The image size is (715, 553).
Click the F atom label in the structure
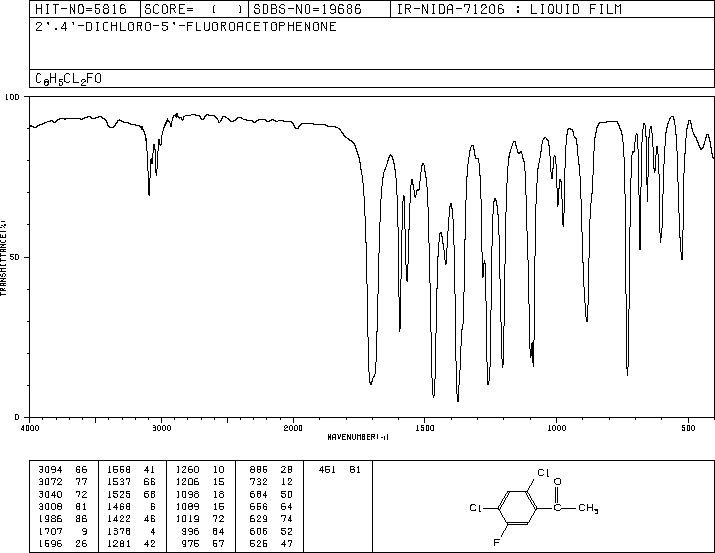click(496, 543)
